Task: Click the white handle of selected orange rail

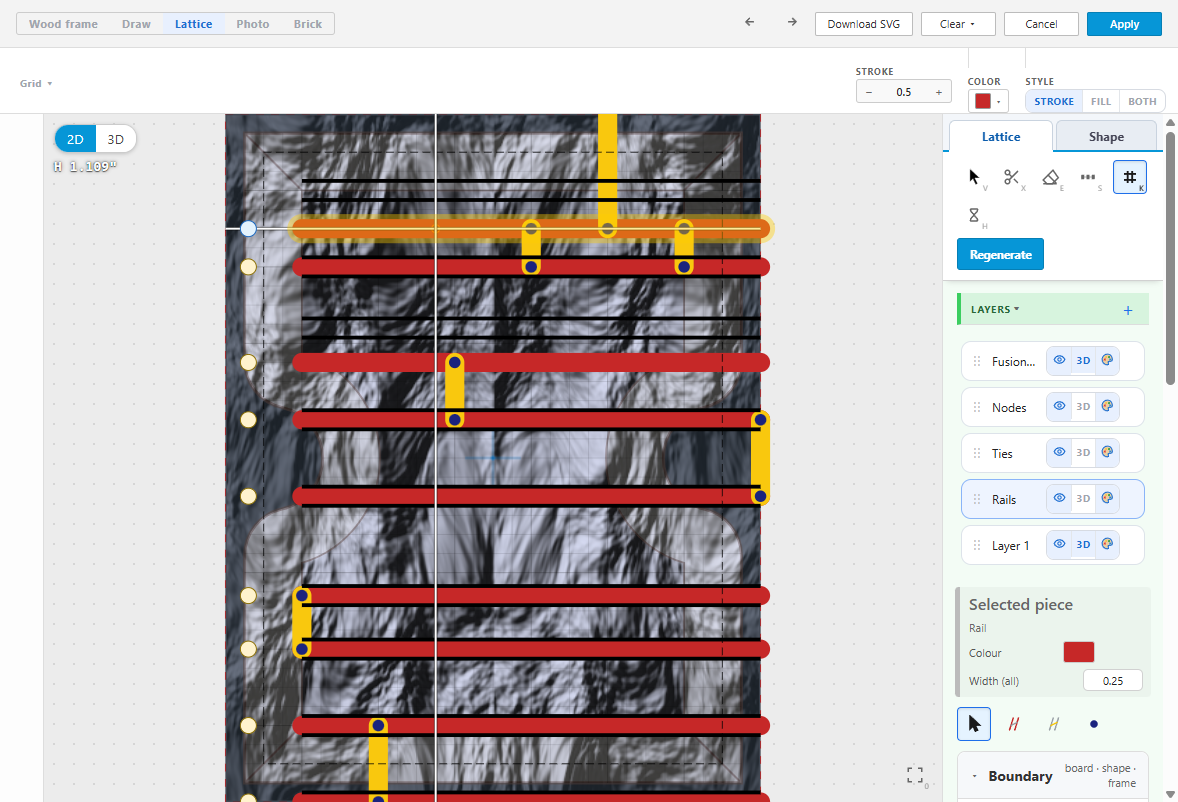Action: [249, 228]
